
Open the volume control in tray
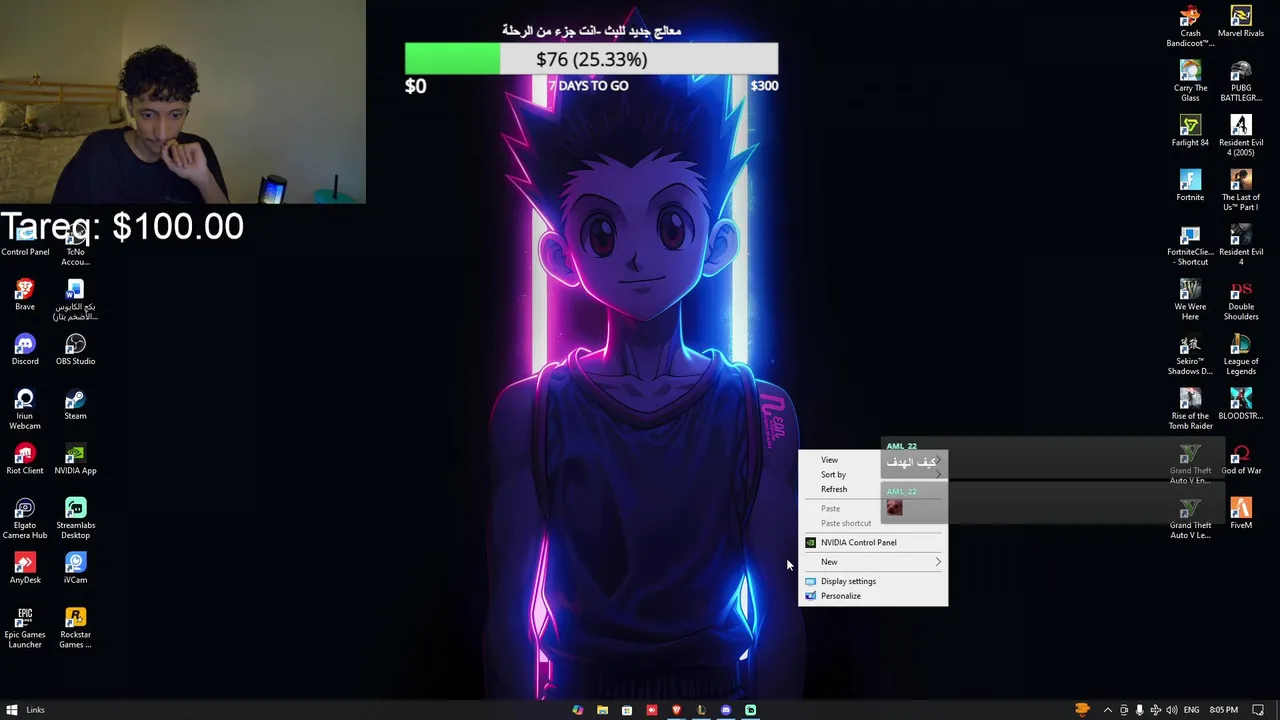pos(1171,710)
